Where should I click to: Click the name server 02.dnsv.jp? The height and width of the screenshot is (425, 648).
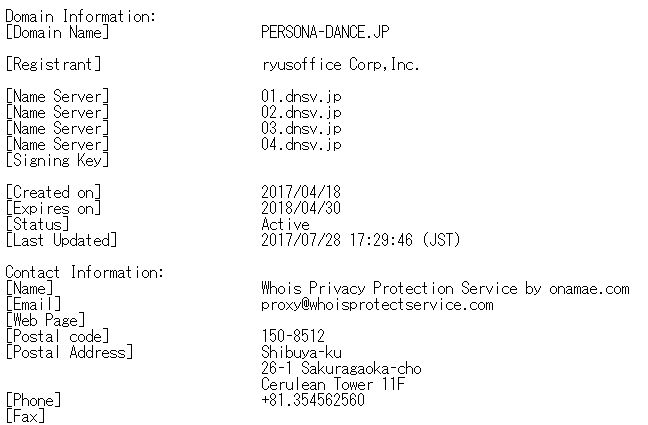click(x=301, y=112)
